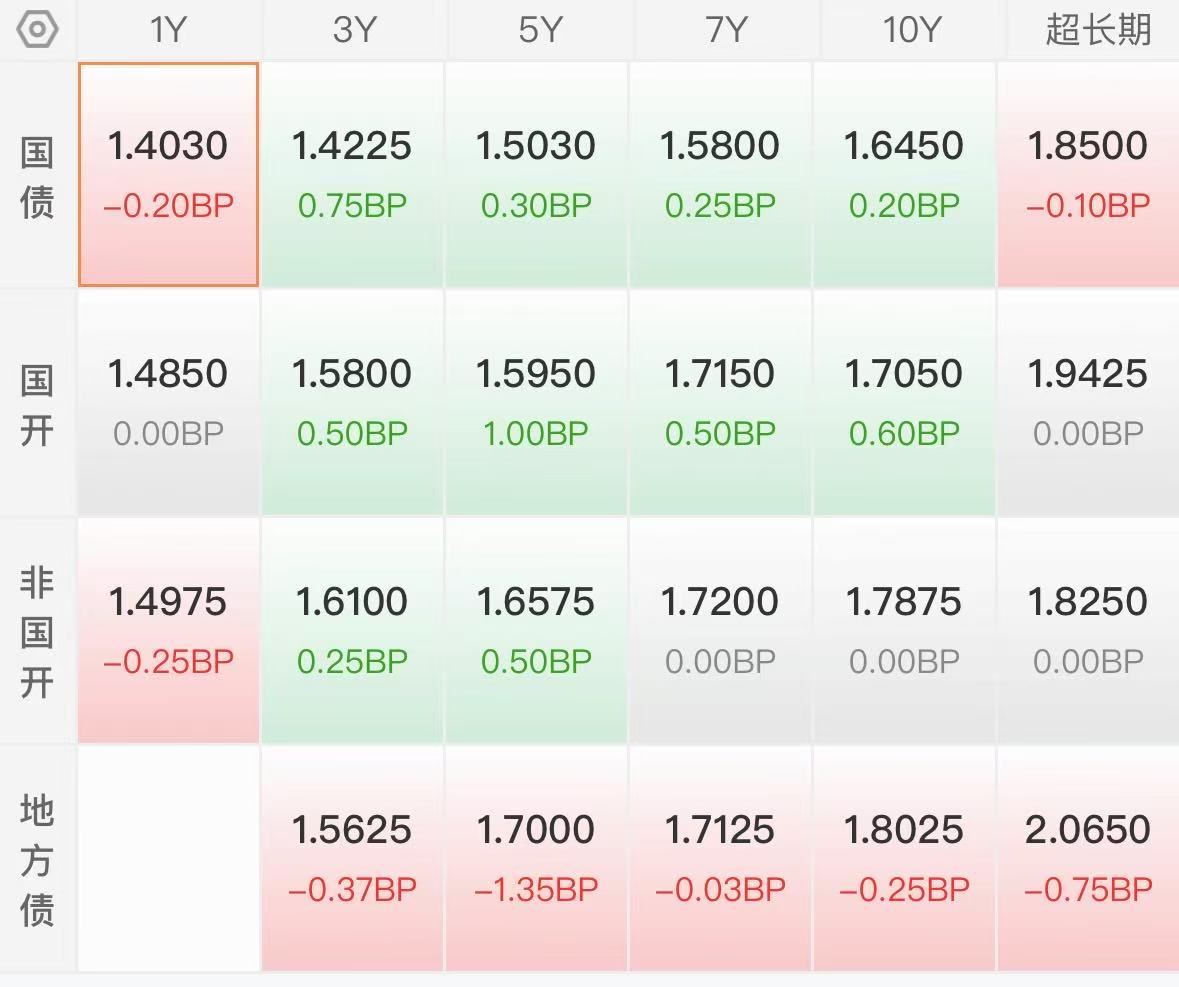This screenshot has height=987, width=1179.
Task: Click the 地方债 10Y cell showing 1.8025
Action: tap(904, 858)
